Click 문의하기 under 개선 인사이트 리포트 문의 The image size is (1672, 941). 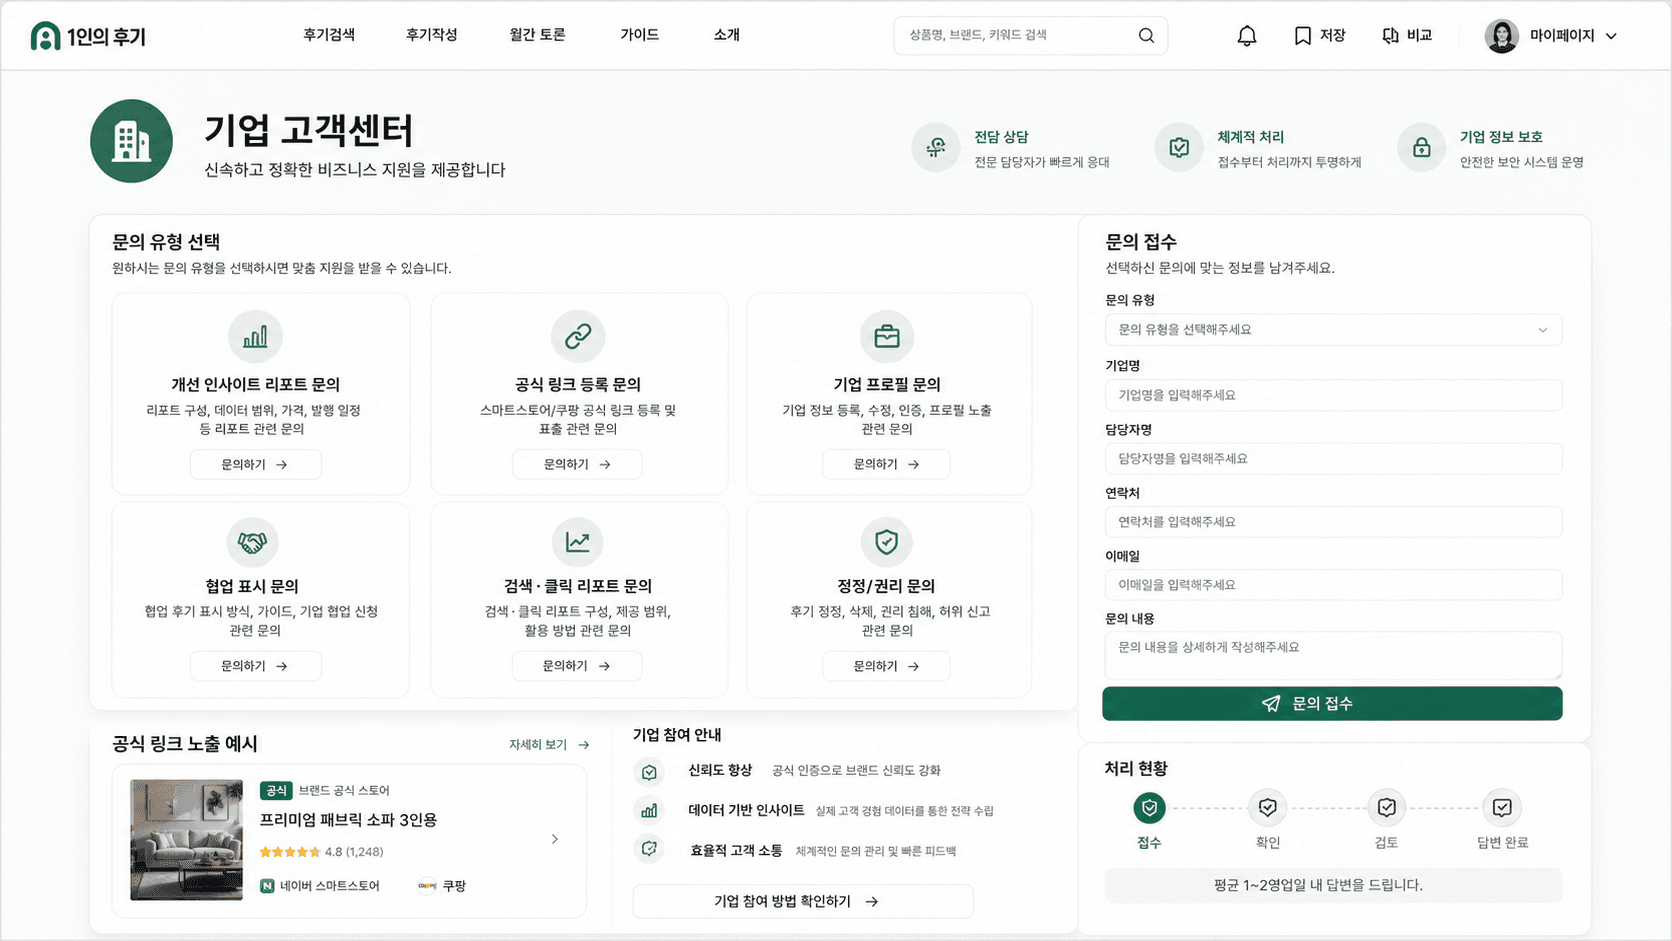tap(256, 465)
